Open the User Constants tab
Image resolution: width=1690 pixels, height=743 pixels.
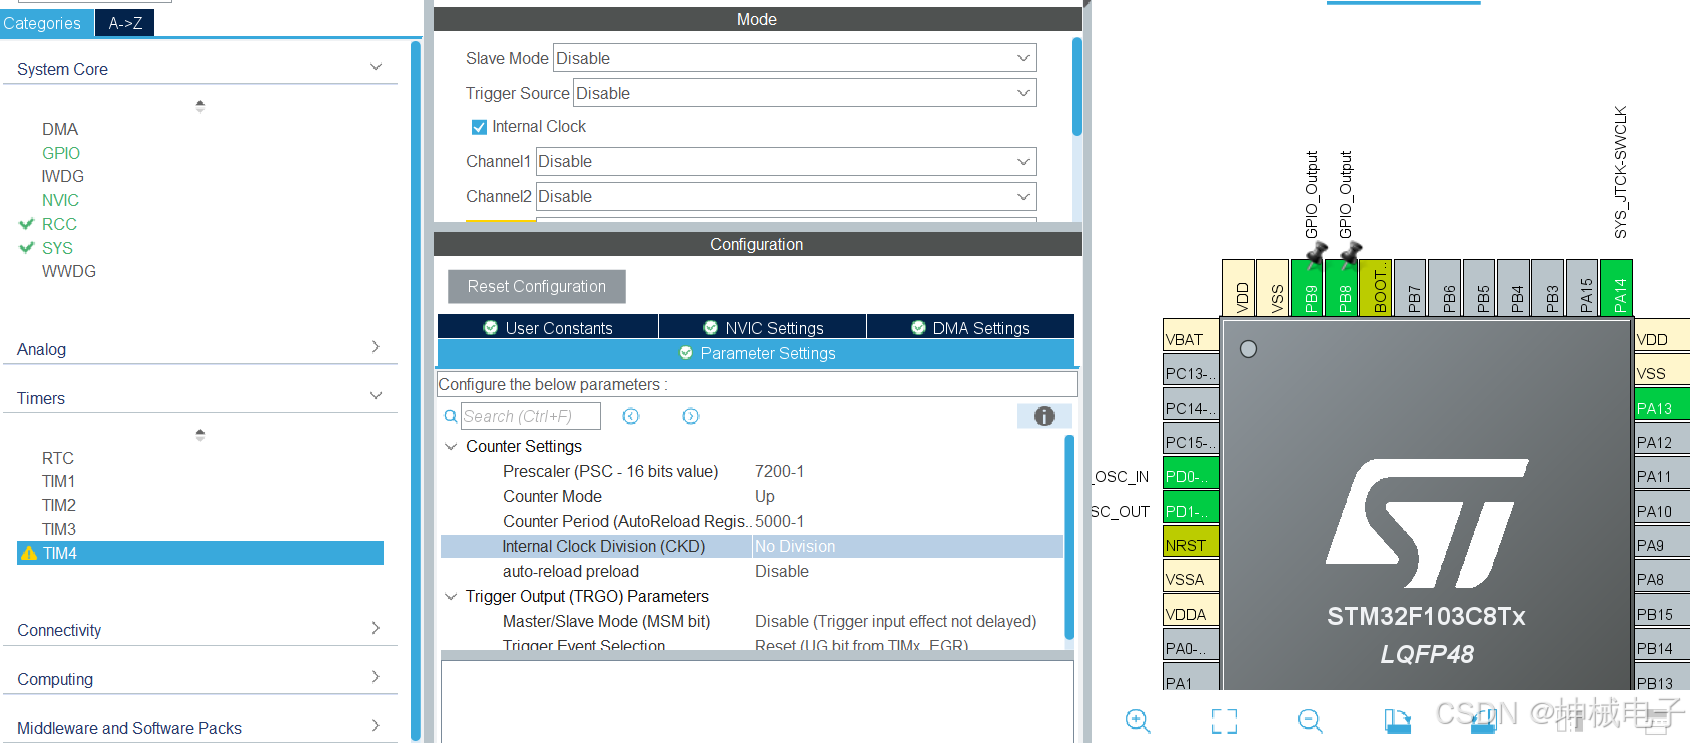click(x=548, y=327)
